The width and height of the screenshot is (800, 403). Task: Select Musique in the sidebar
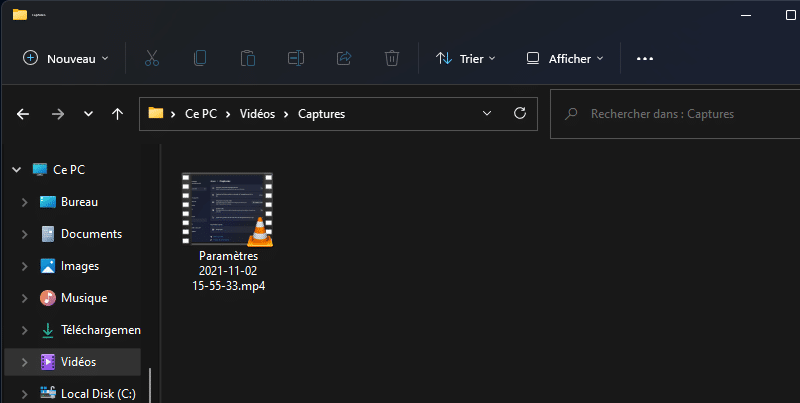[83, 298]
